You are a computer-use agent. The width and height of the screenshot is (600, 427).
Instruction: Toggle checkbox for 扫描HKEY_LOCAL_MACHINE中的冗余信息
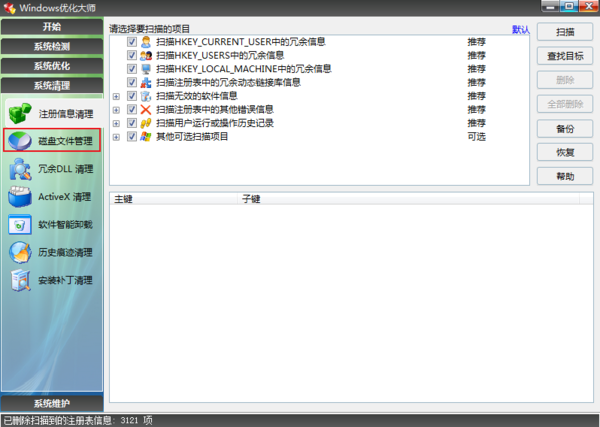132,69
